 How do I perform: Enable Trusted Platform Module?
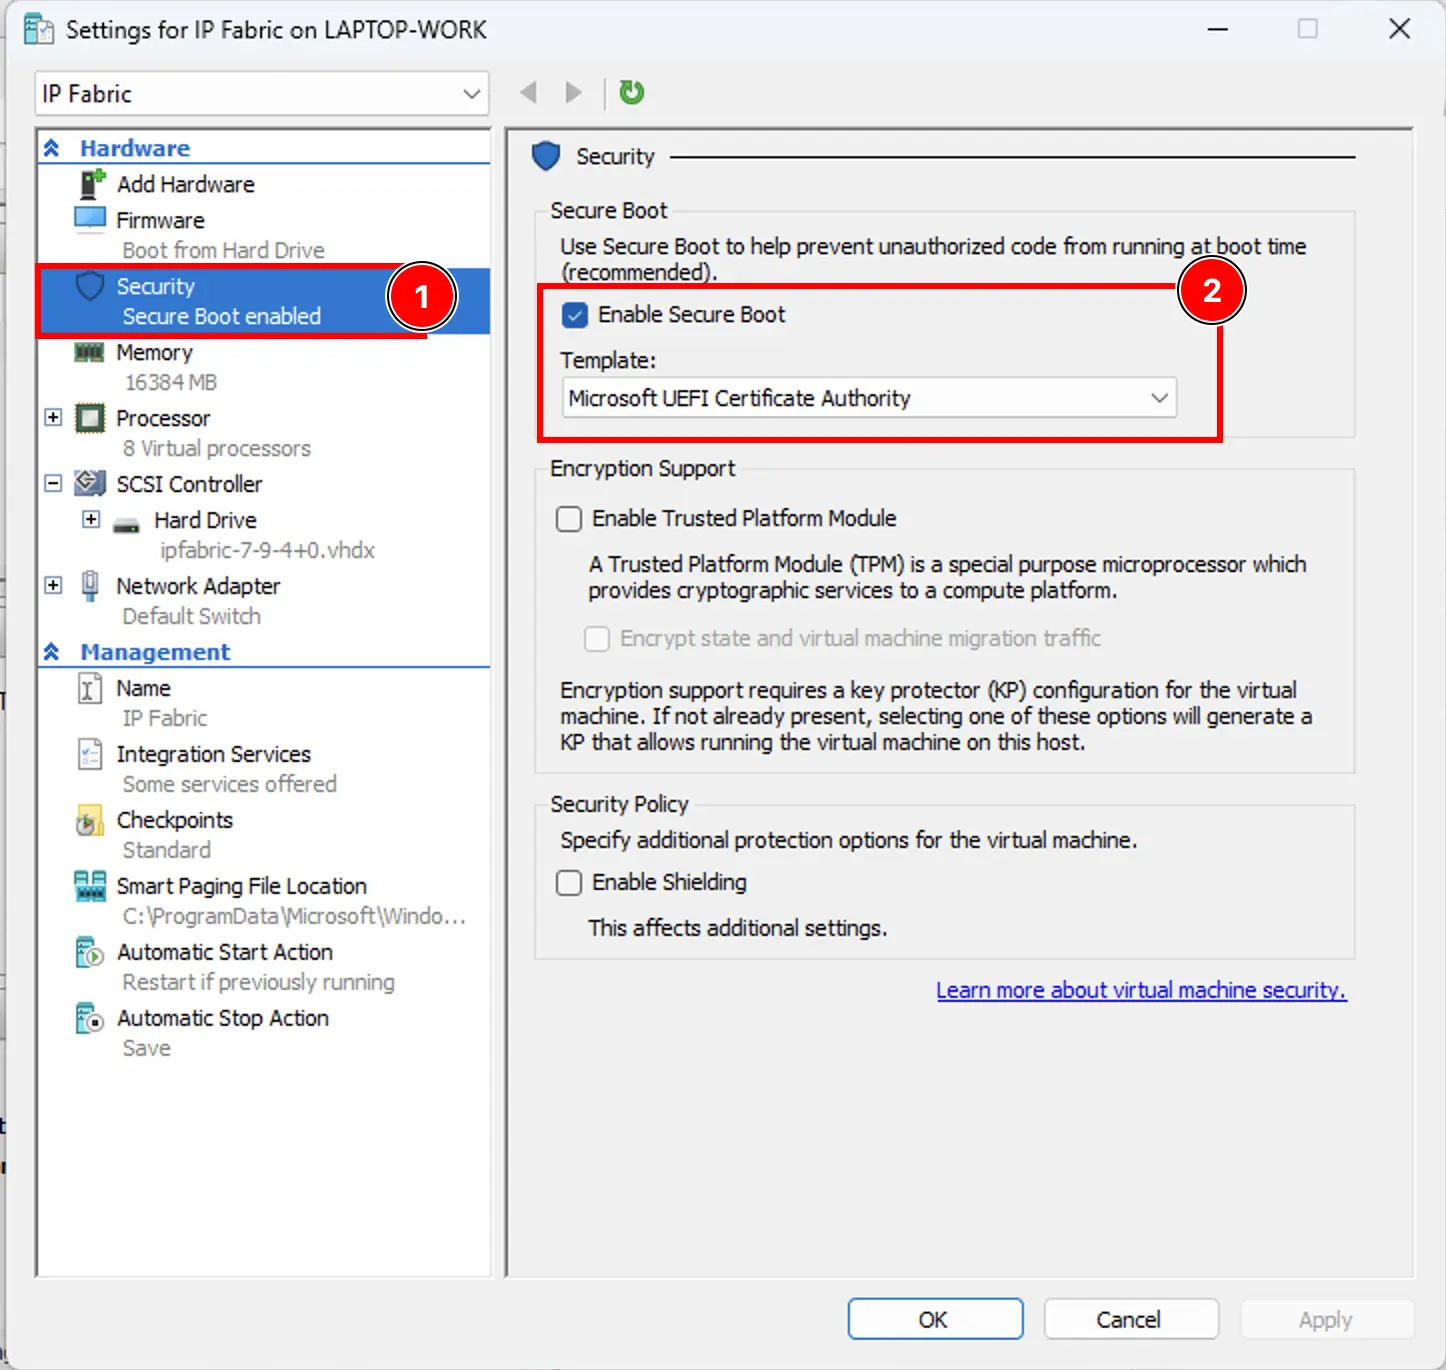tap(569, 518)
